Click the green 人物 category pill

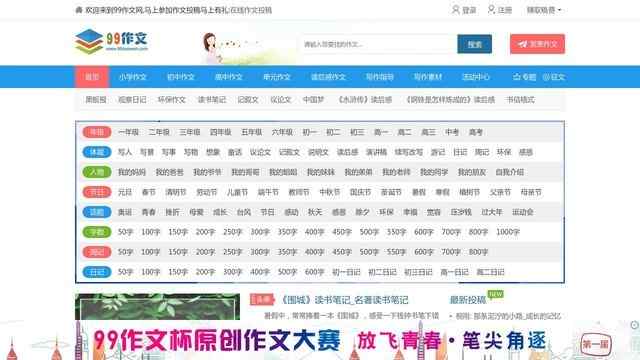(97, 172)
